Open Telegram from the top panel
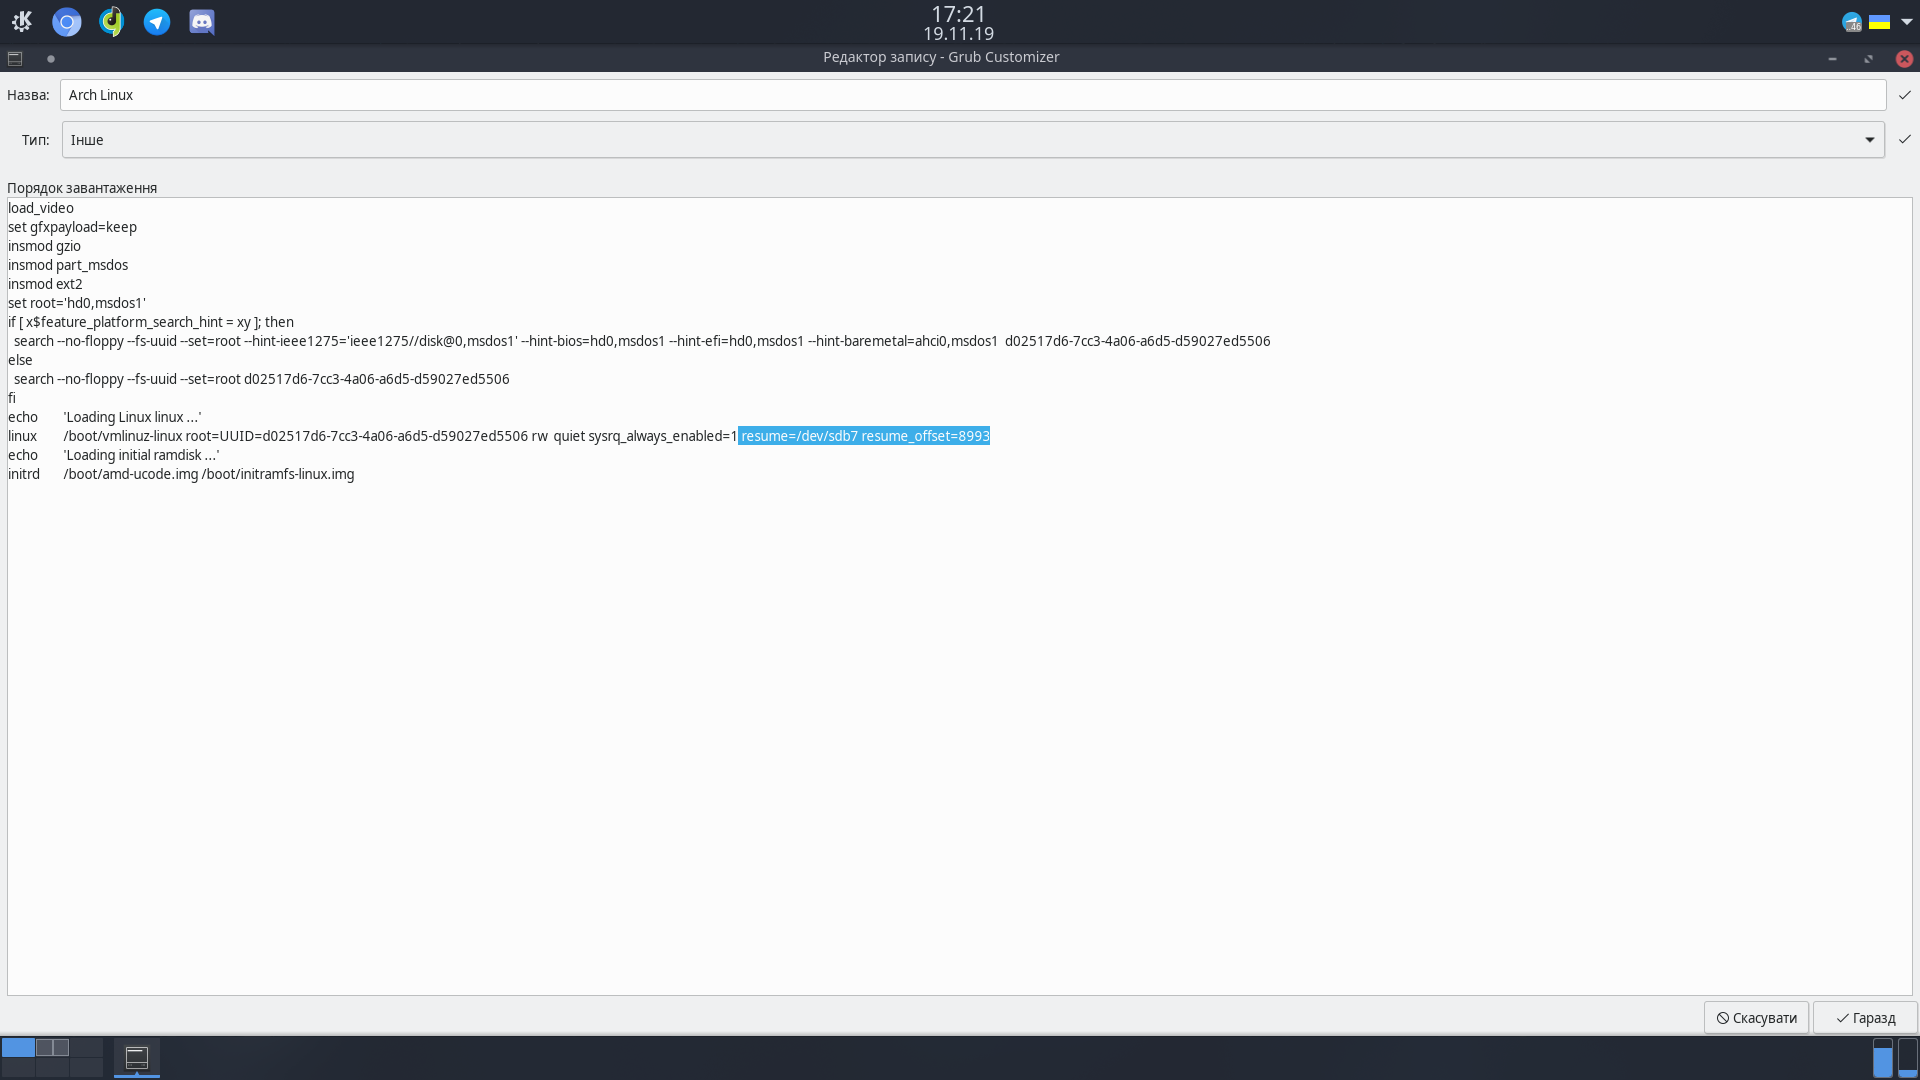 pyautogui.click(x=157, y=21)
